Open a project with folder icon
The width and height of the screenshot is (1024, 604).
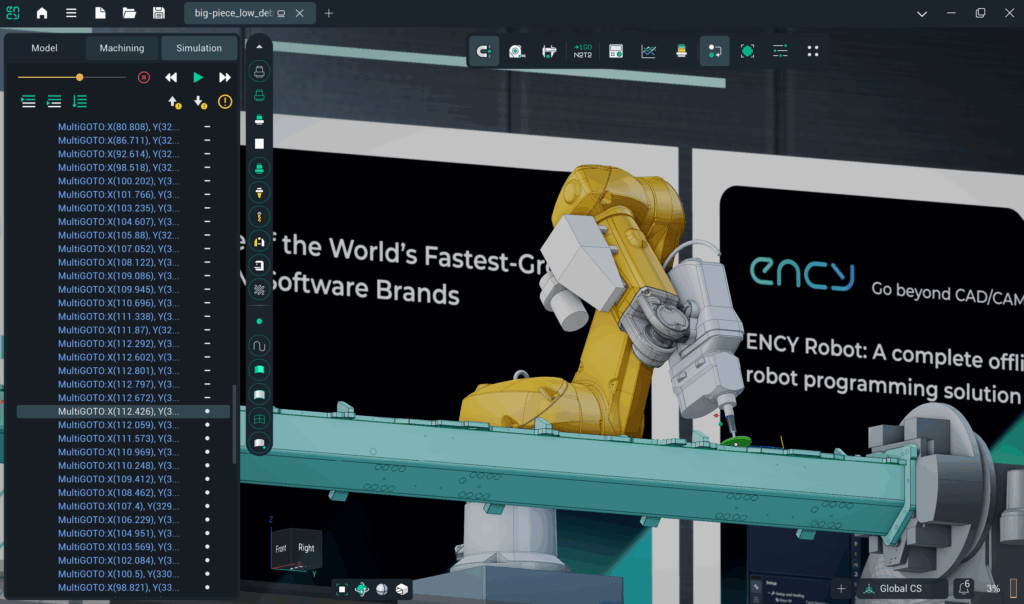point(129,13)
